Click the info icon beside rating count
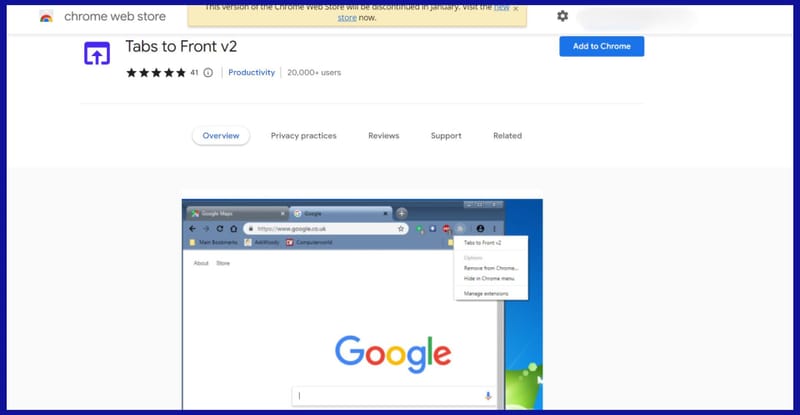 [208, 73]
